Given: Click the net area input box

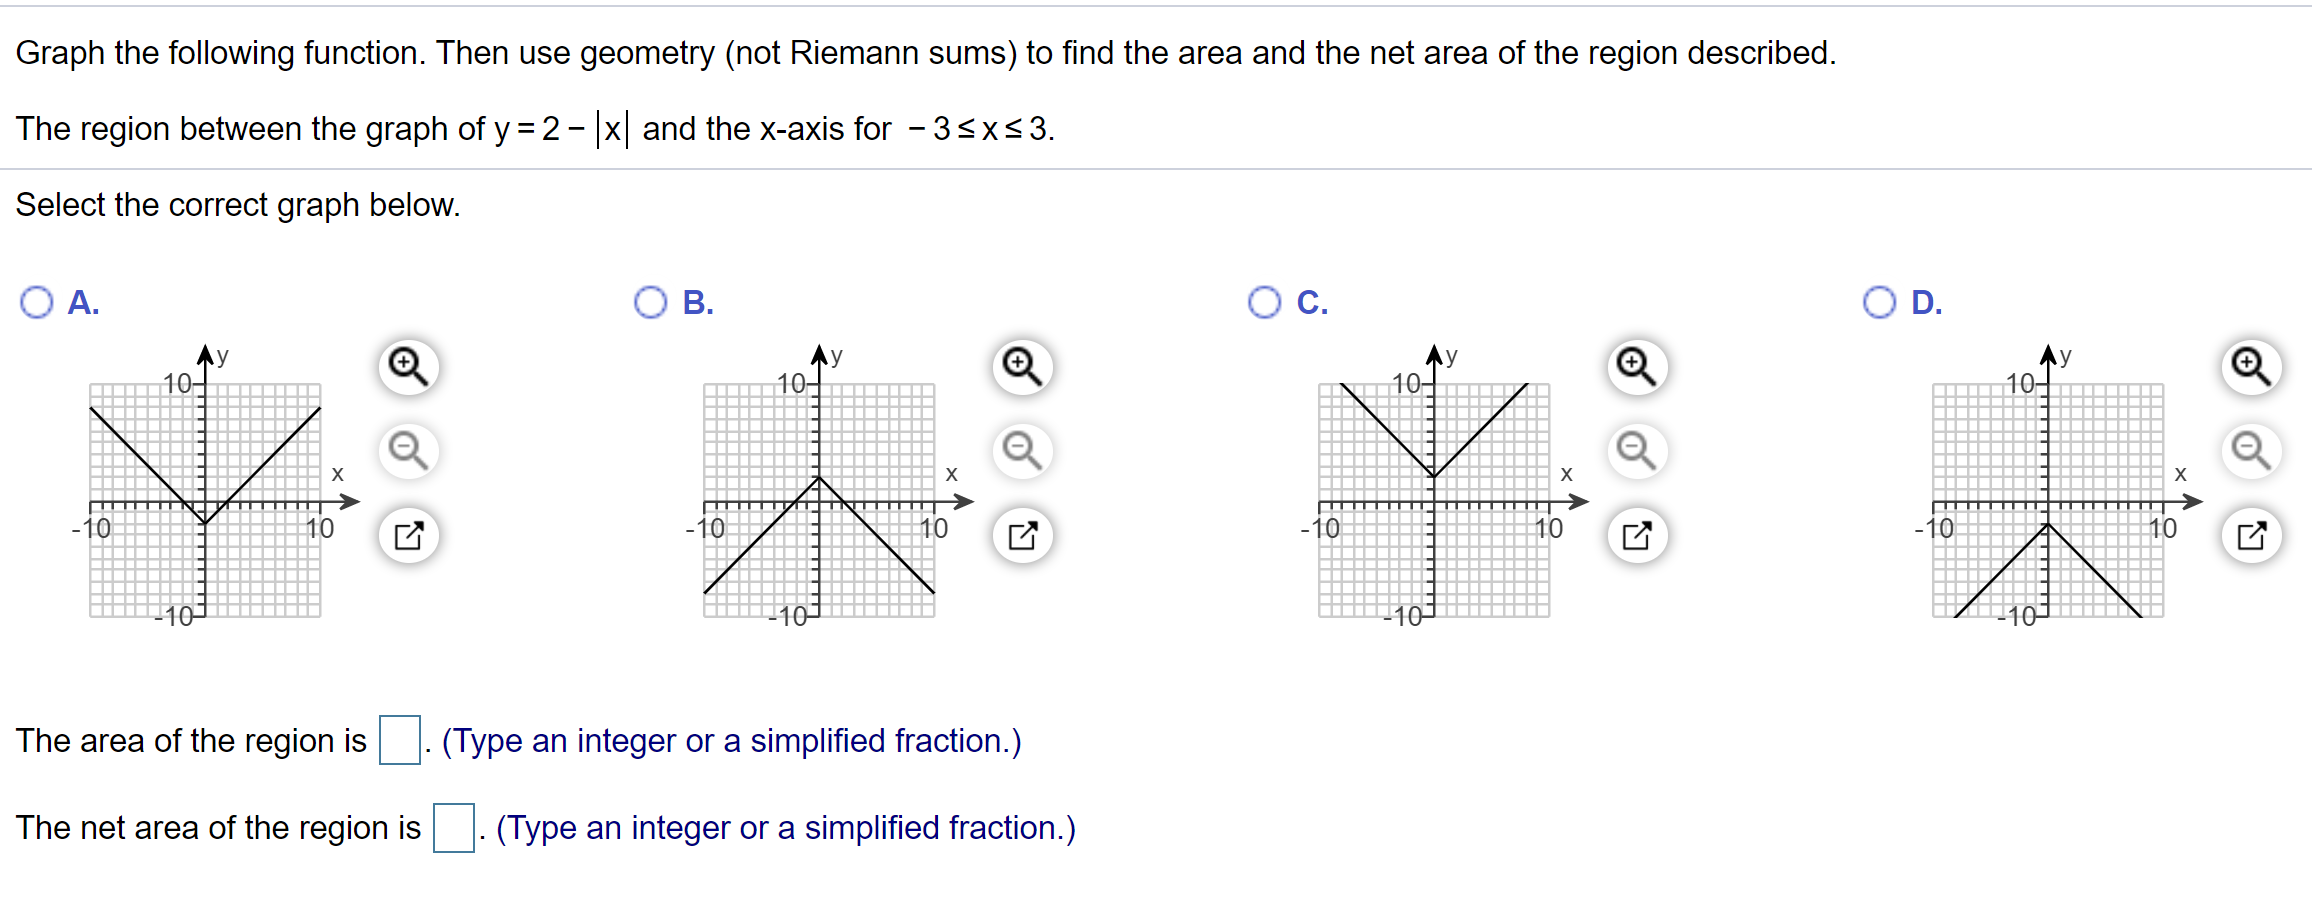Looking at the screenshot, I should pyautogui.click(x=454, y=828).
